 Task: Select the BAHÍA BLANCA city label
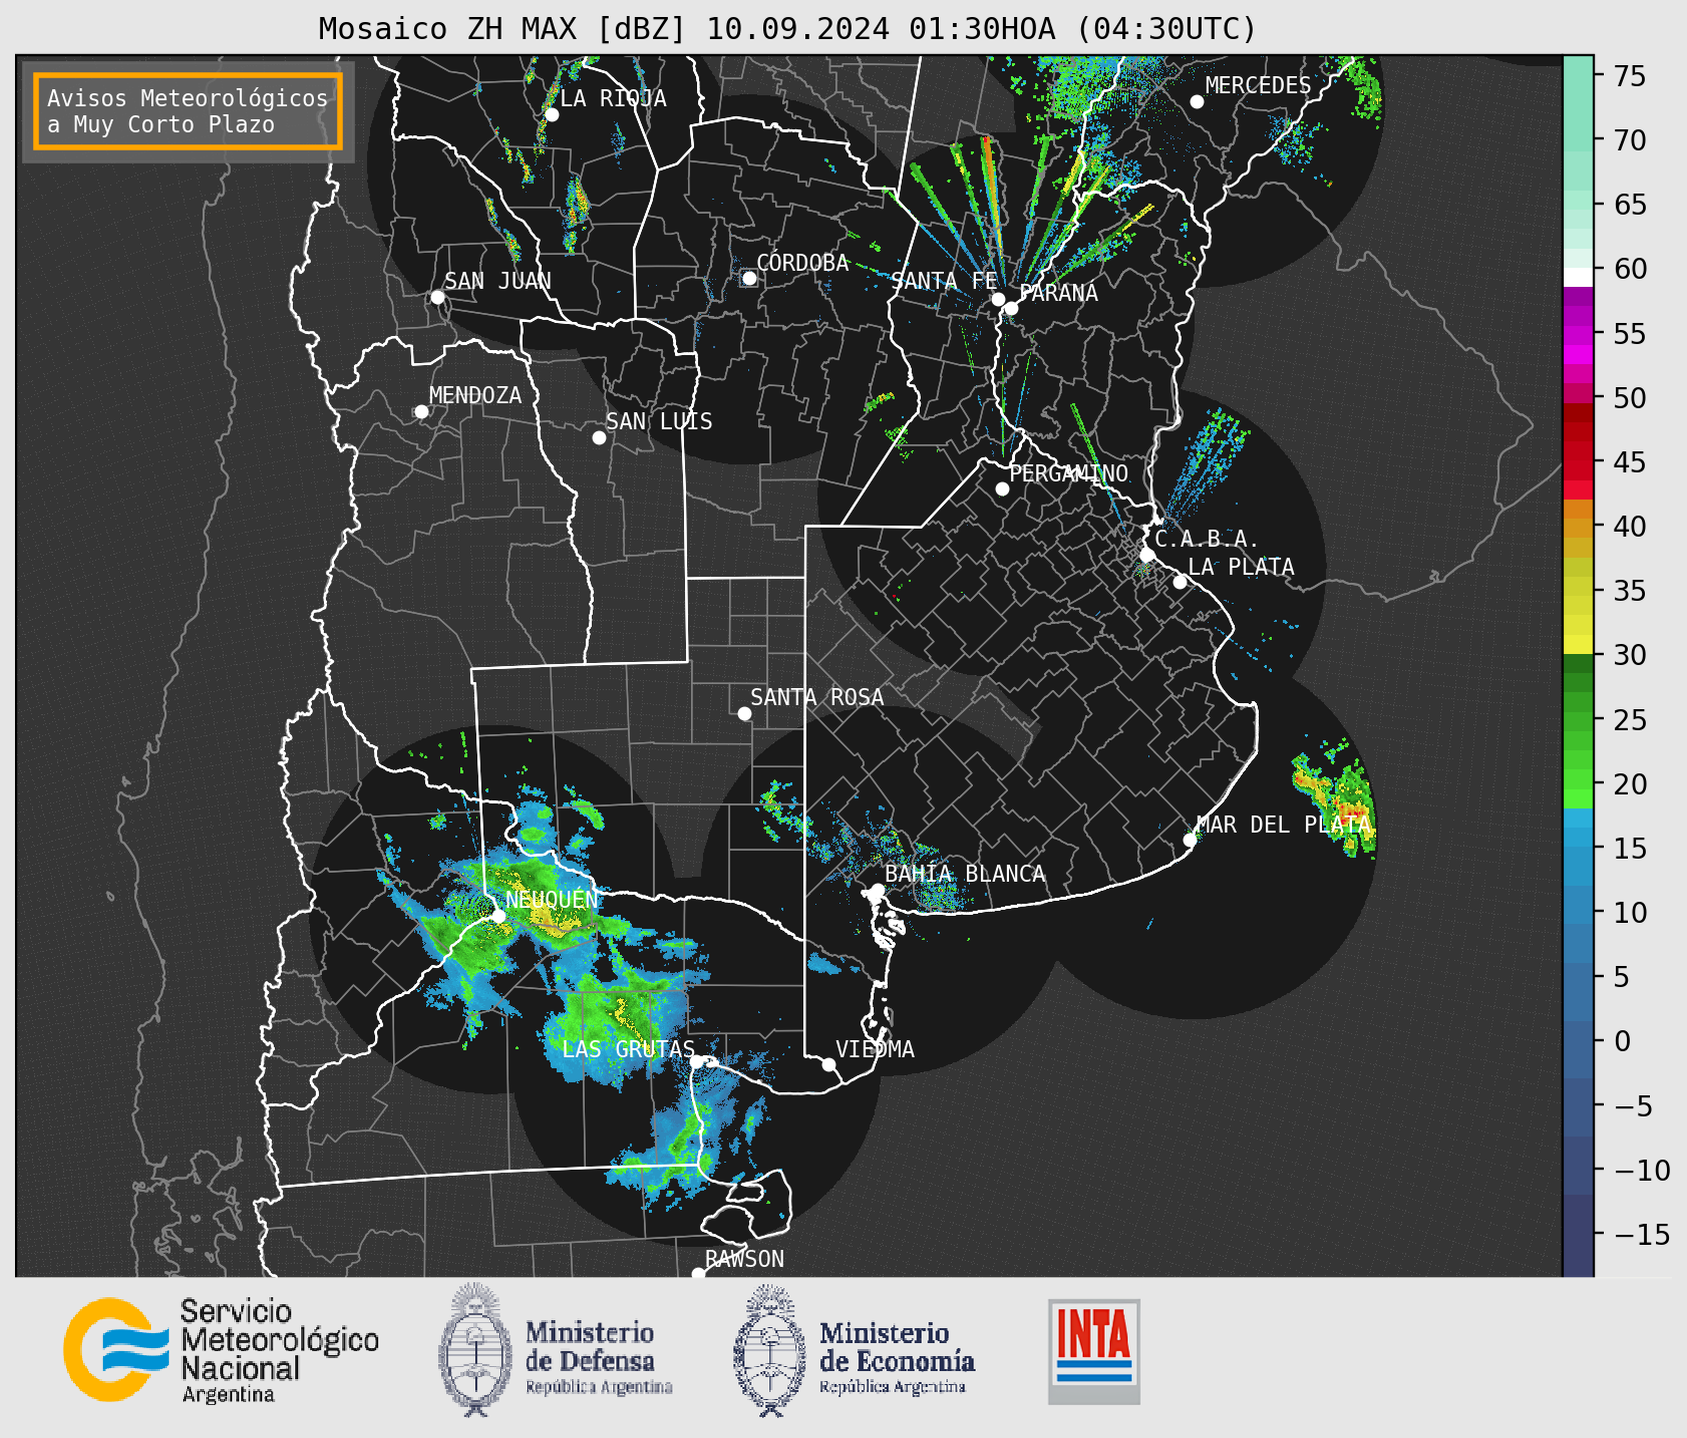tap(965, 874)
